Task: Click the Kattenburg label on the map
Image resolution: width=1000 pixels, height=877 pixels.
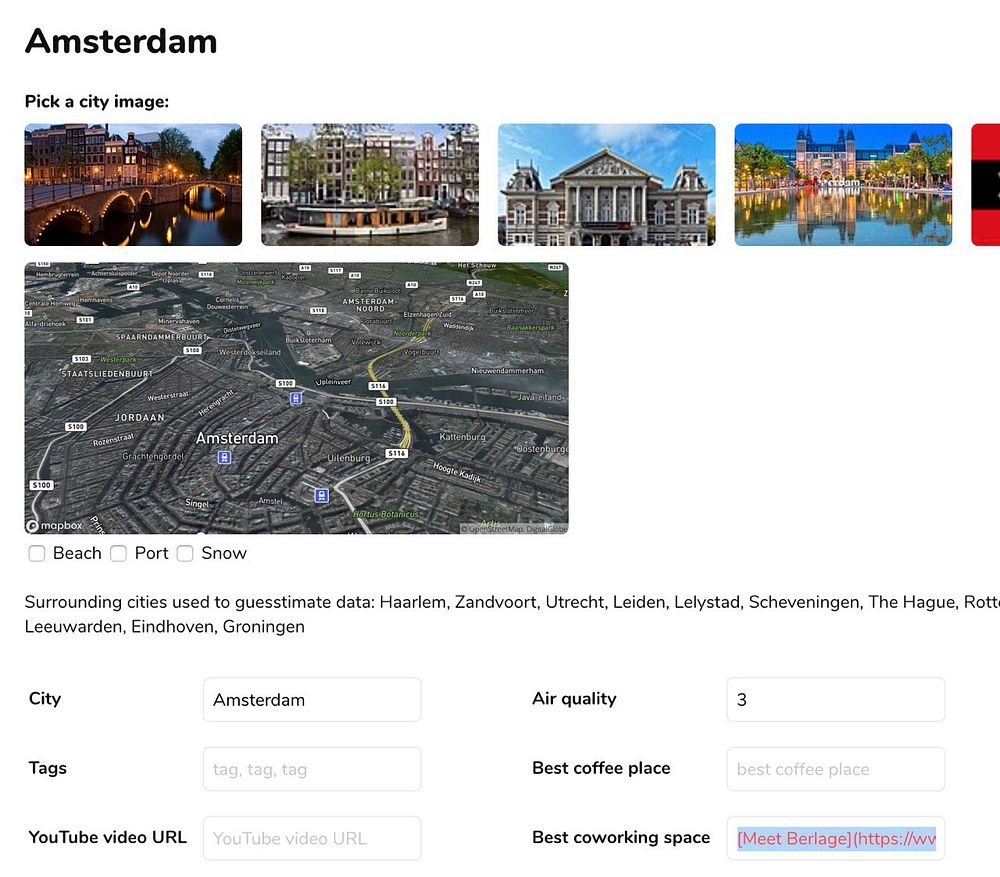Action: (462, 437)
